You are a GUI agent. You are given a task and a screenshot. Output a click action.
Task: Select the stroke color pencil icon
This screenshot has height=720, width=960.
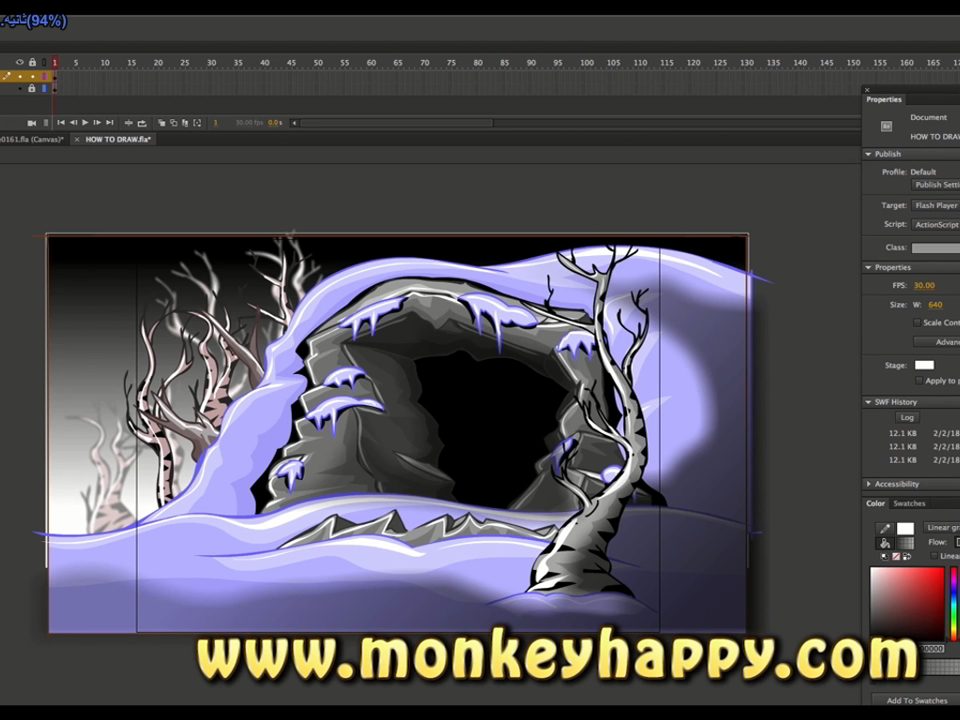[885, 529]
